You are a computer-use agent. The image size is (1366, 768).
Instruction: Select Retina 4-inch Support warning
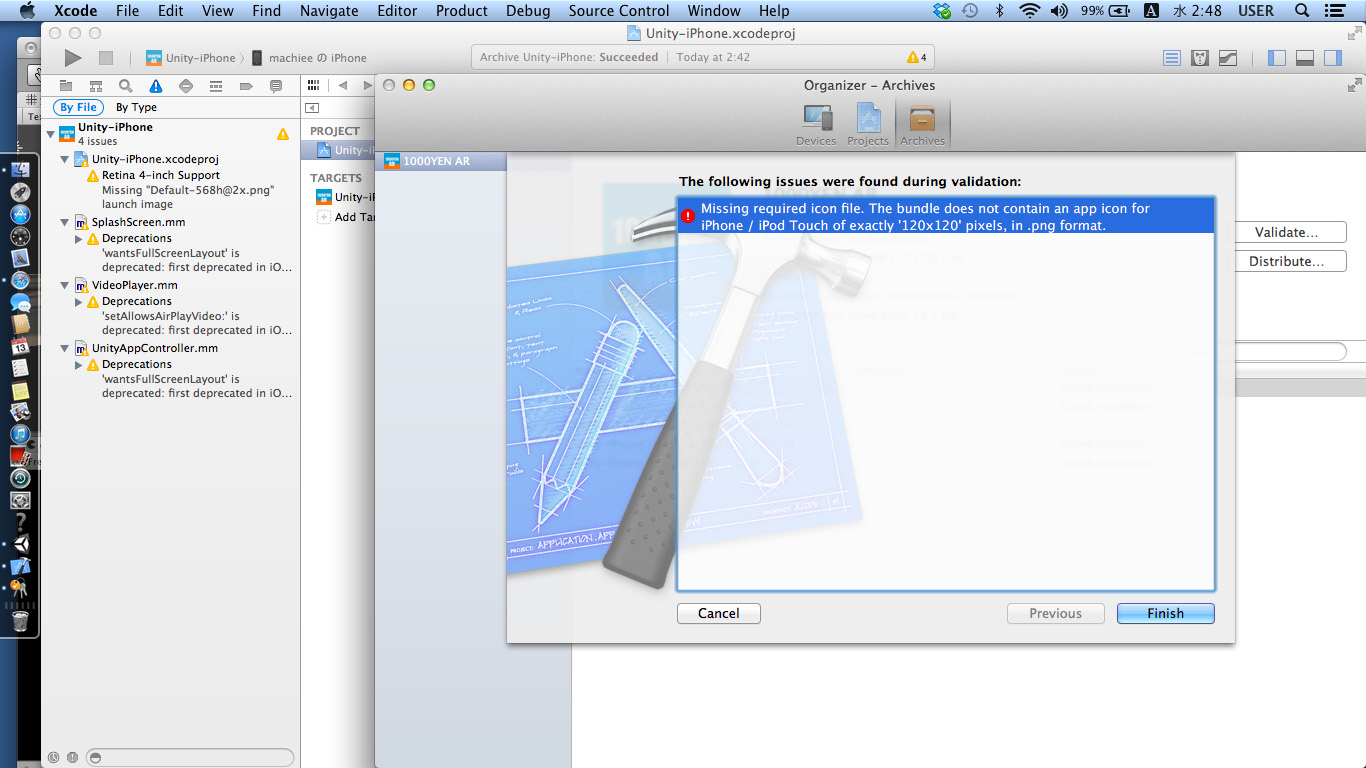[160, 175]
